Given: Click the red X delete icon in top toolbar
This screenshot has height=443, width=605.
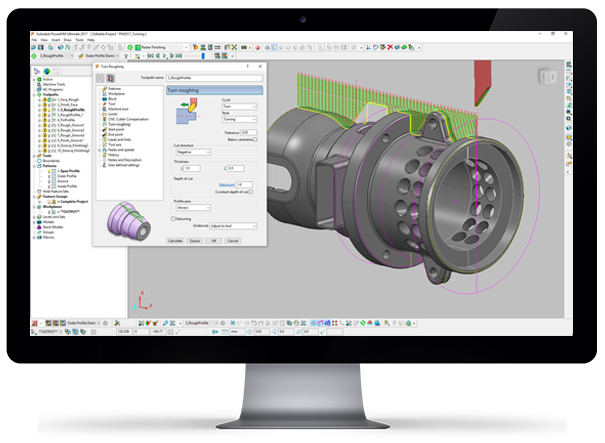Looking at the screenshot, I should tap(390, 47).
